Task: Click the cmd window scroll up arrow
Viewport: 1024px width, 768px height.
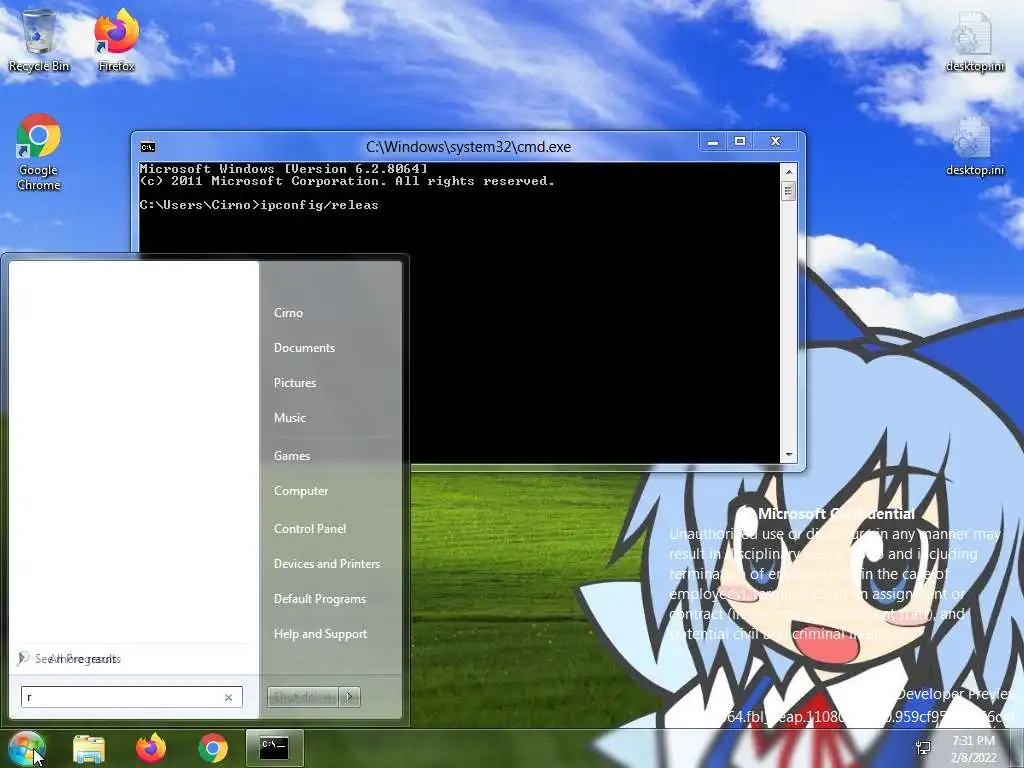Action: 788,172
